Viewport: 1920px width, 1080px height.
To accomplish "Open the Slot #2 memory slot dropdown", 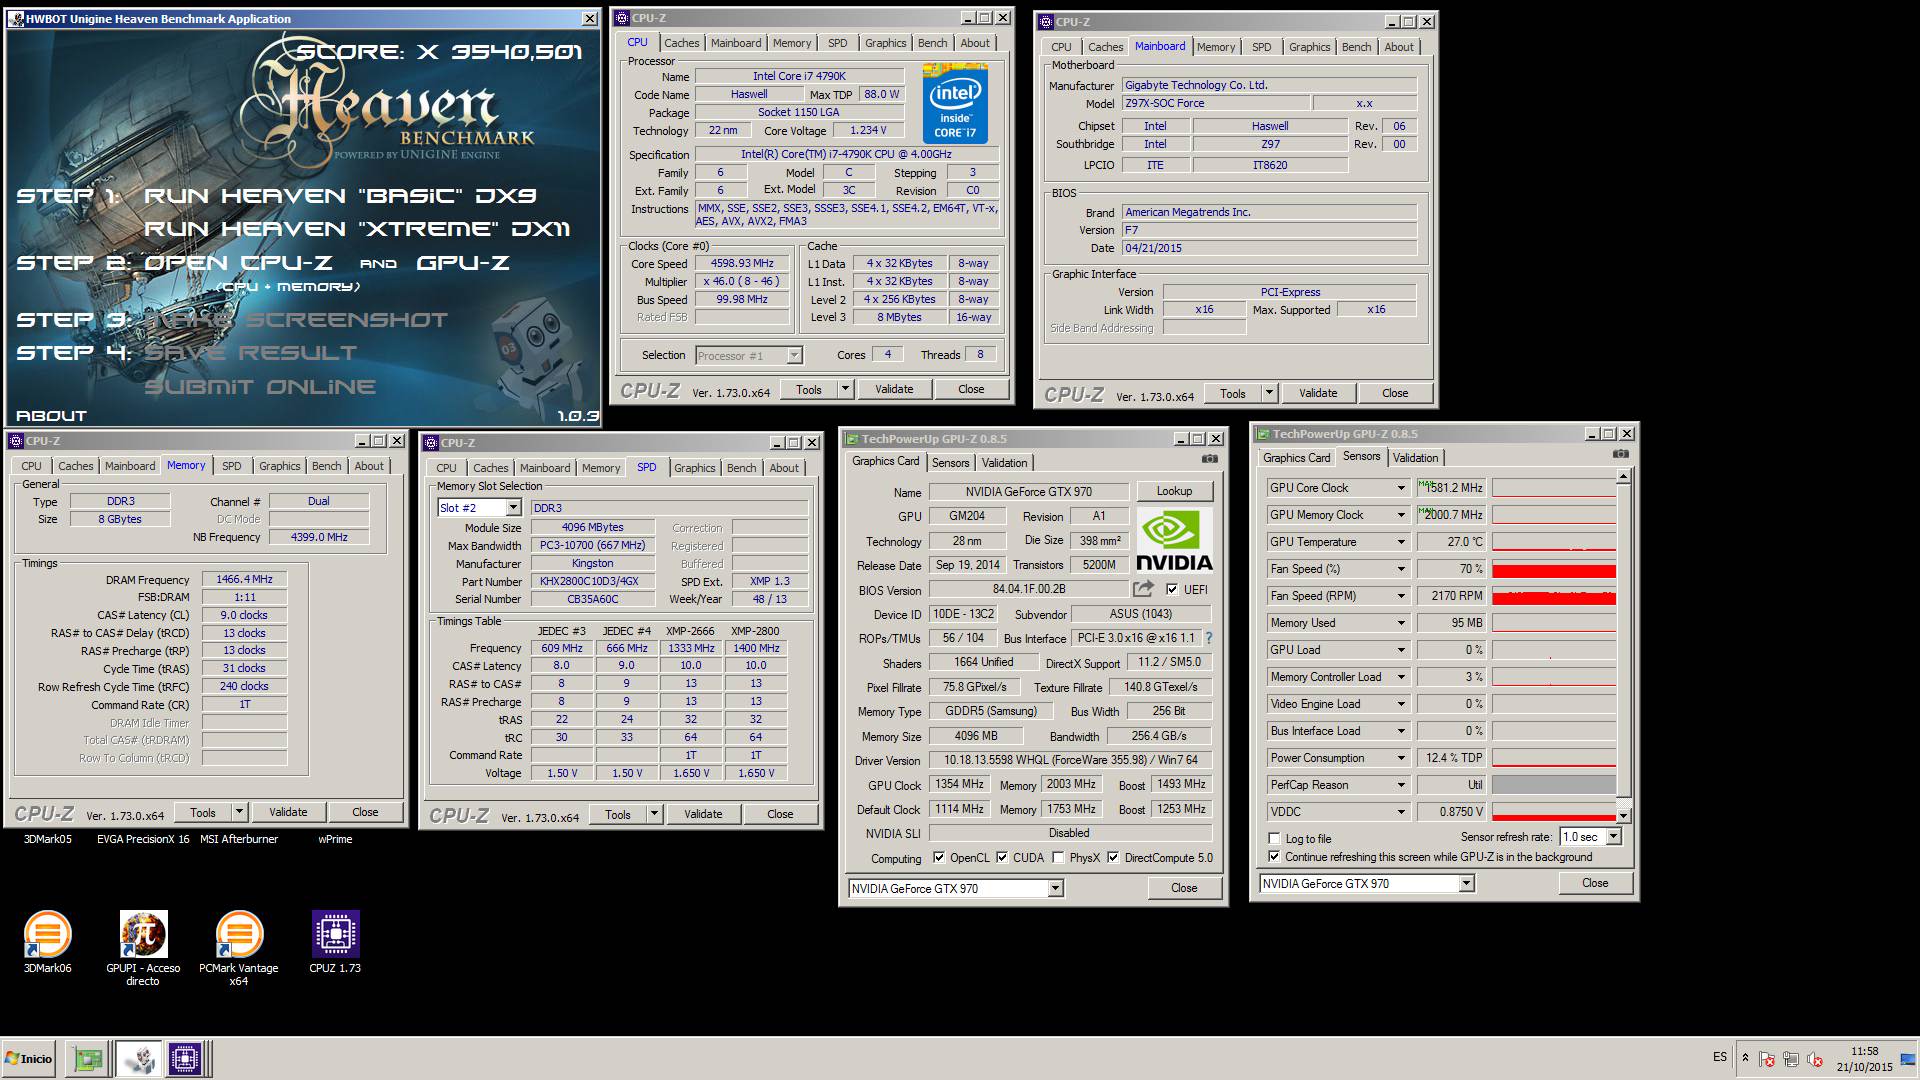I will tap(513, 508).
